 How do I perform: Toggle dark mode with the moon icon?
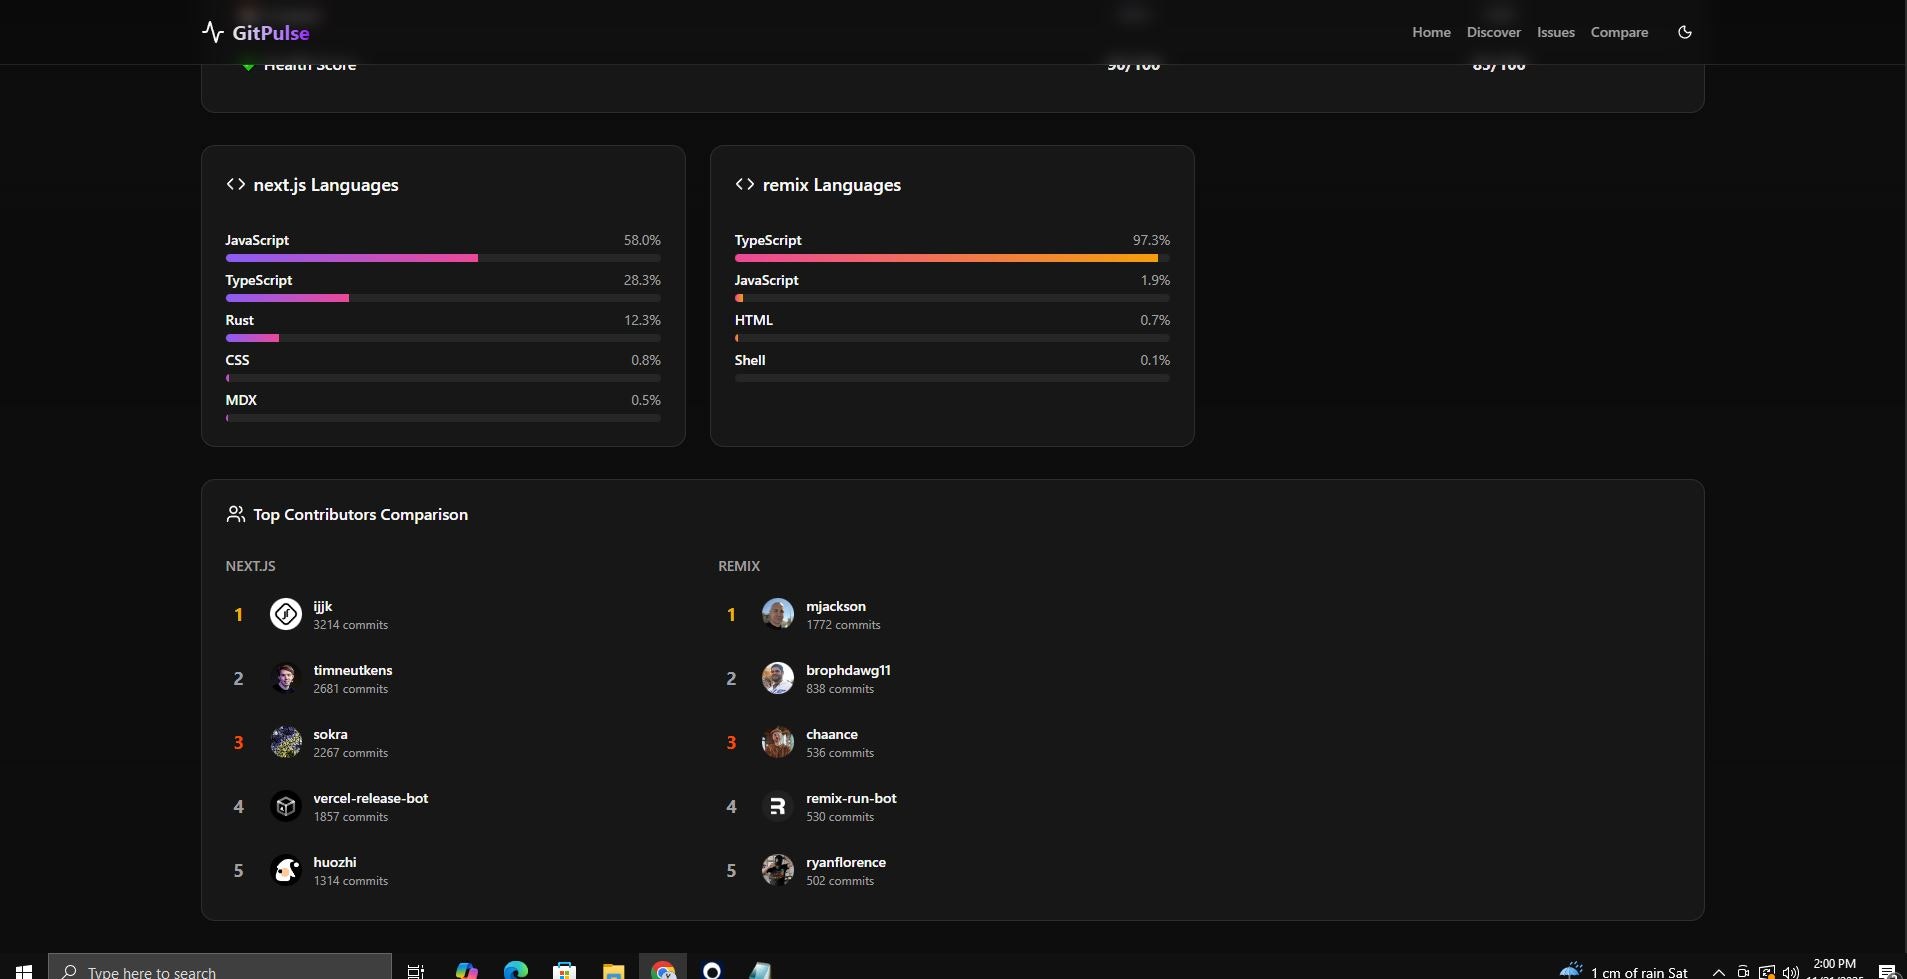tap(1684, 32)
